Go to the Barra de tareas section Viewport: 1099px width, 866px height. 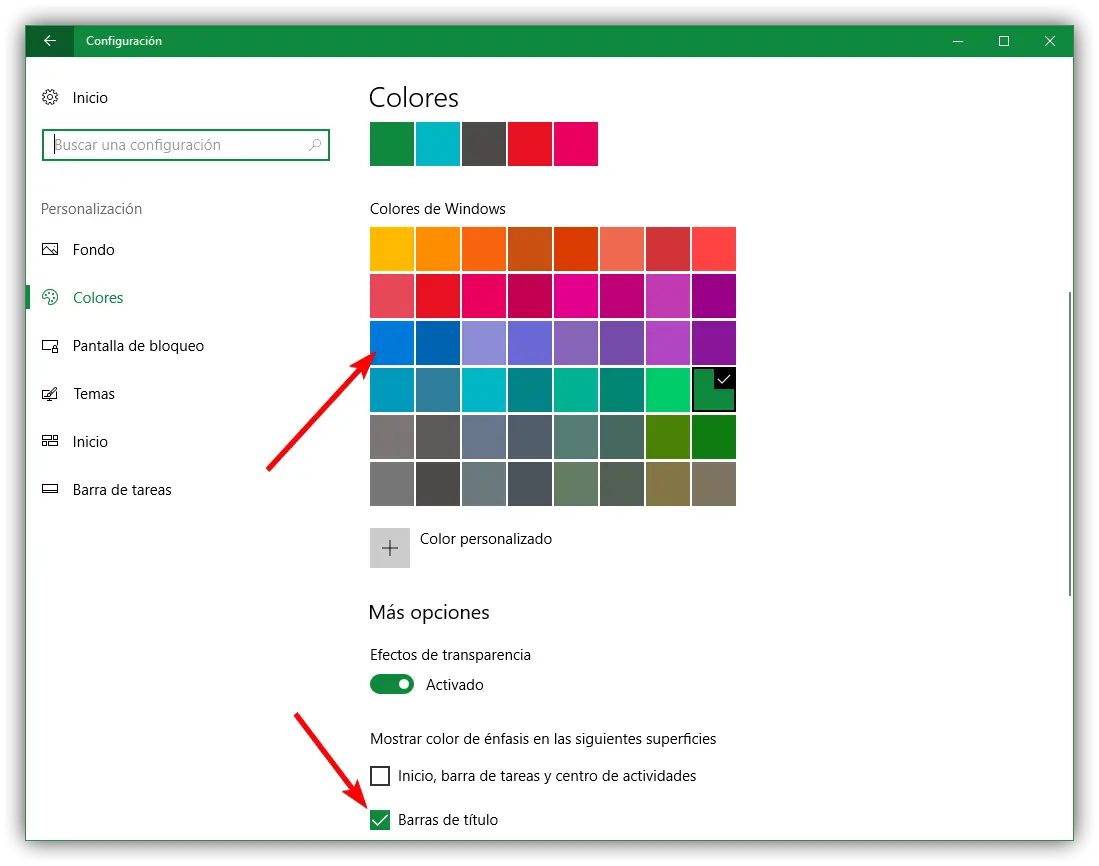[x=122, y=490]
